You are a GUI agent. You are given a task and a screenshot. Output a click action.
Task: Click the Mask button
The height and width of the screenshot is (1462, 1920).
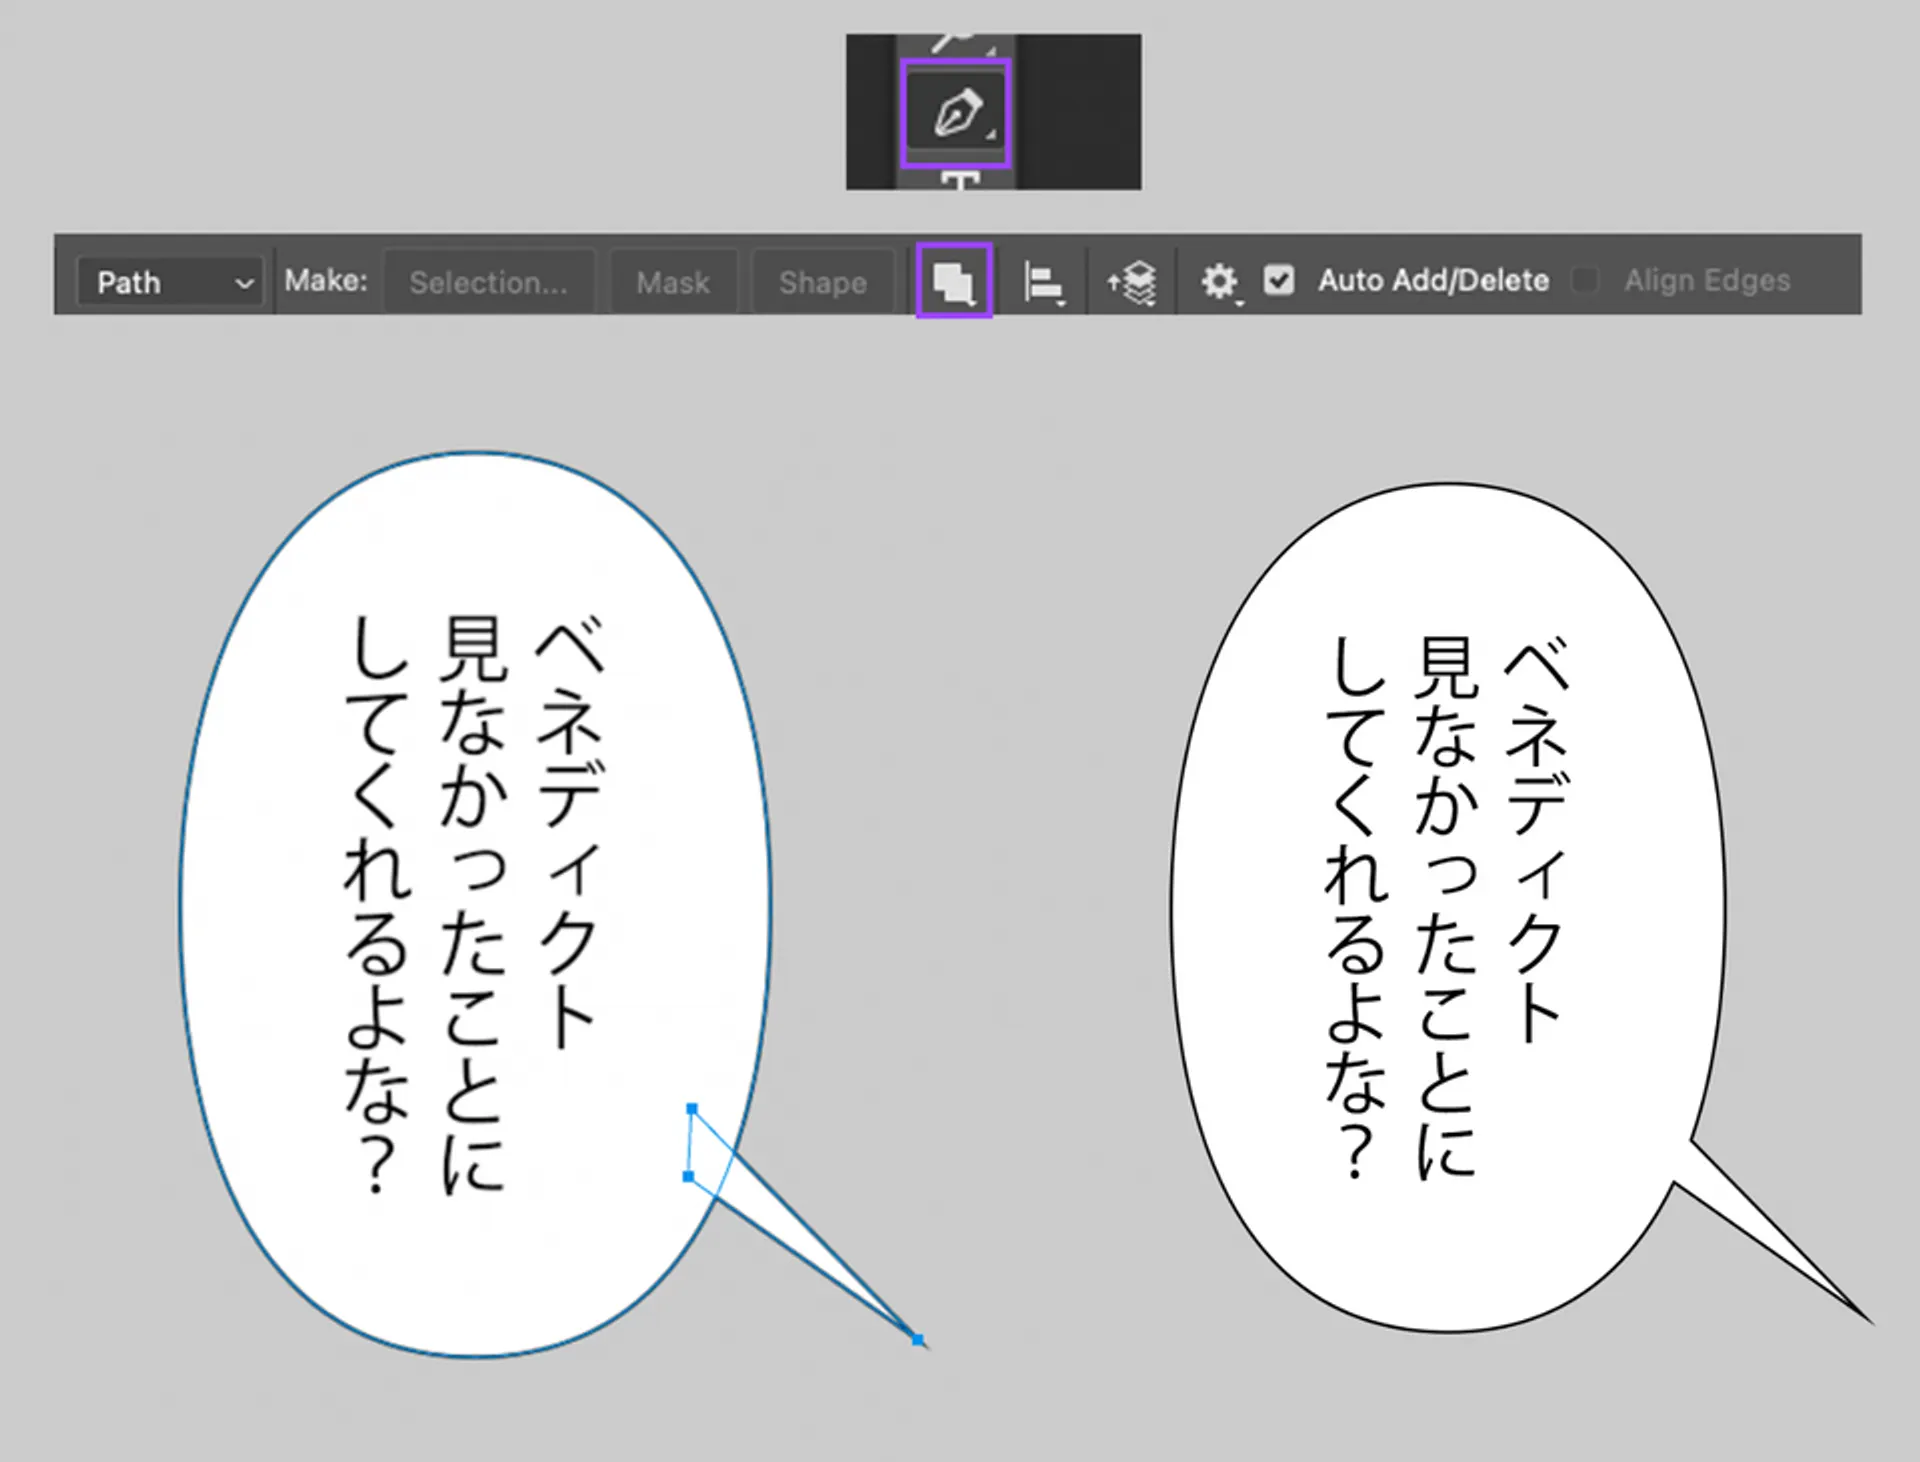coord(673,283)
